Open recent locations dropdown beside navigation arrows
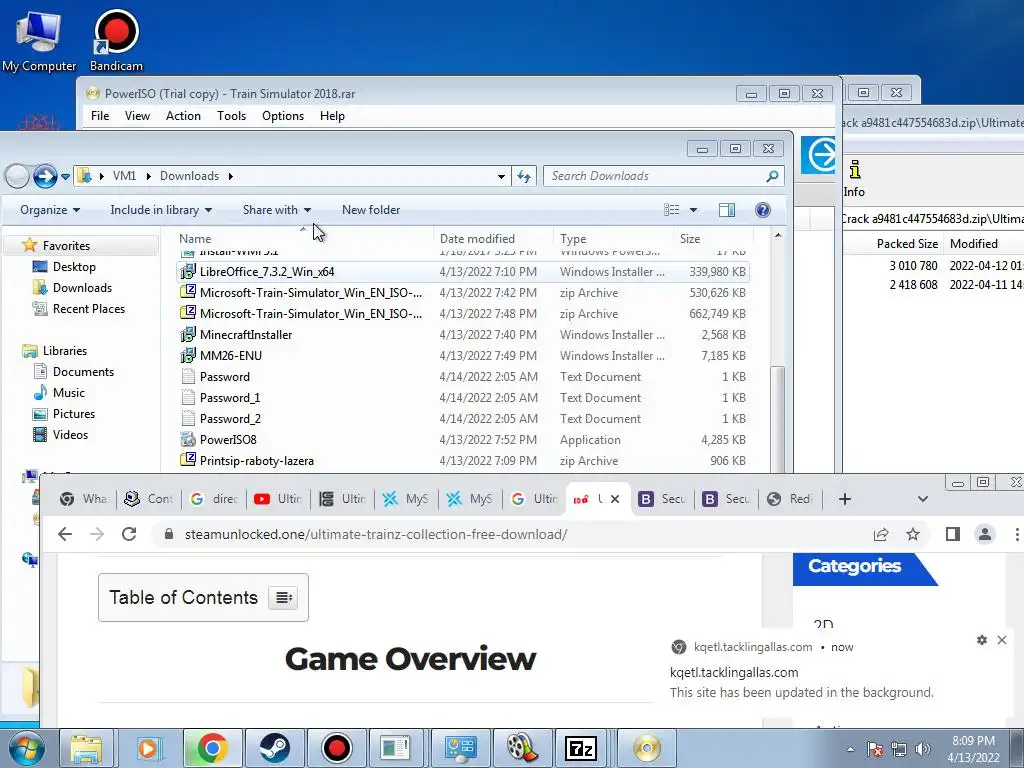1024x768 pixels. coord(65,176)
